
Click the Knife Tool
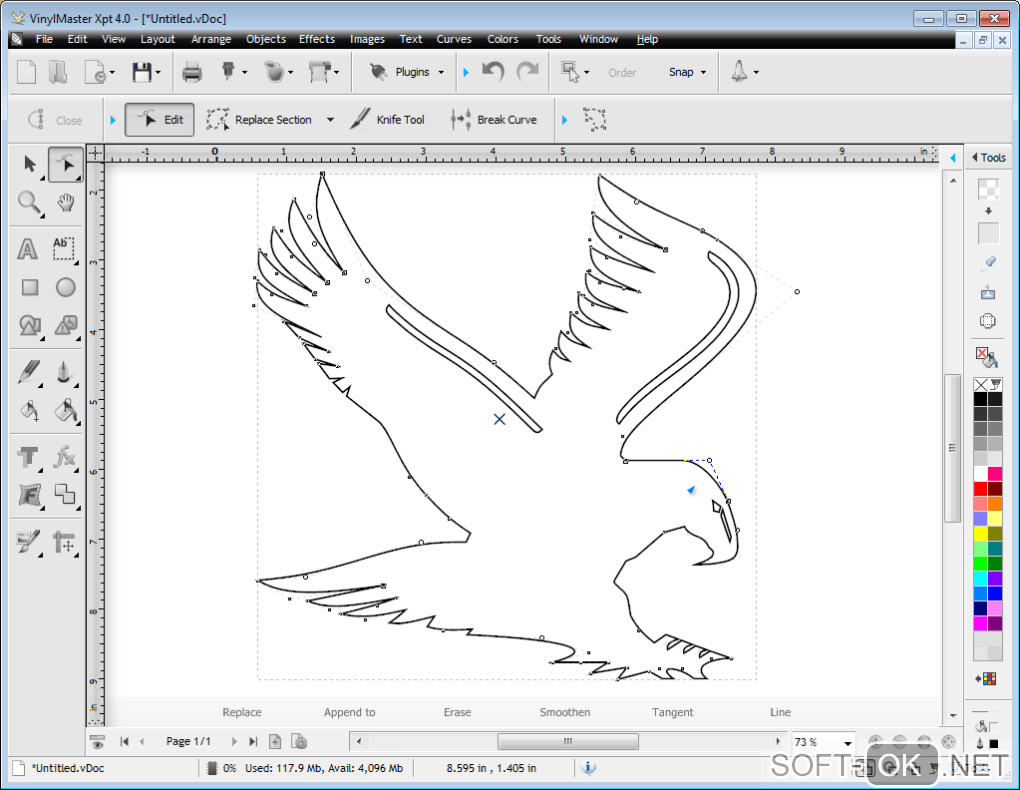tap(388, 120)
